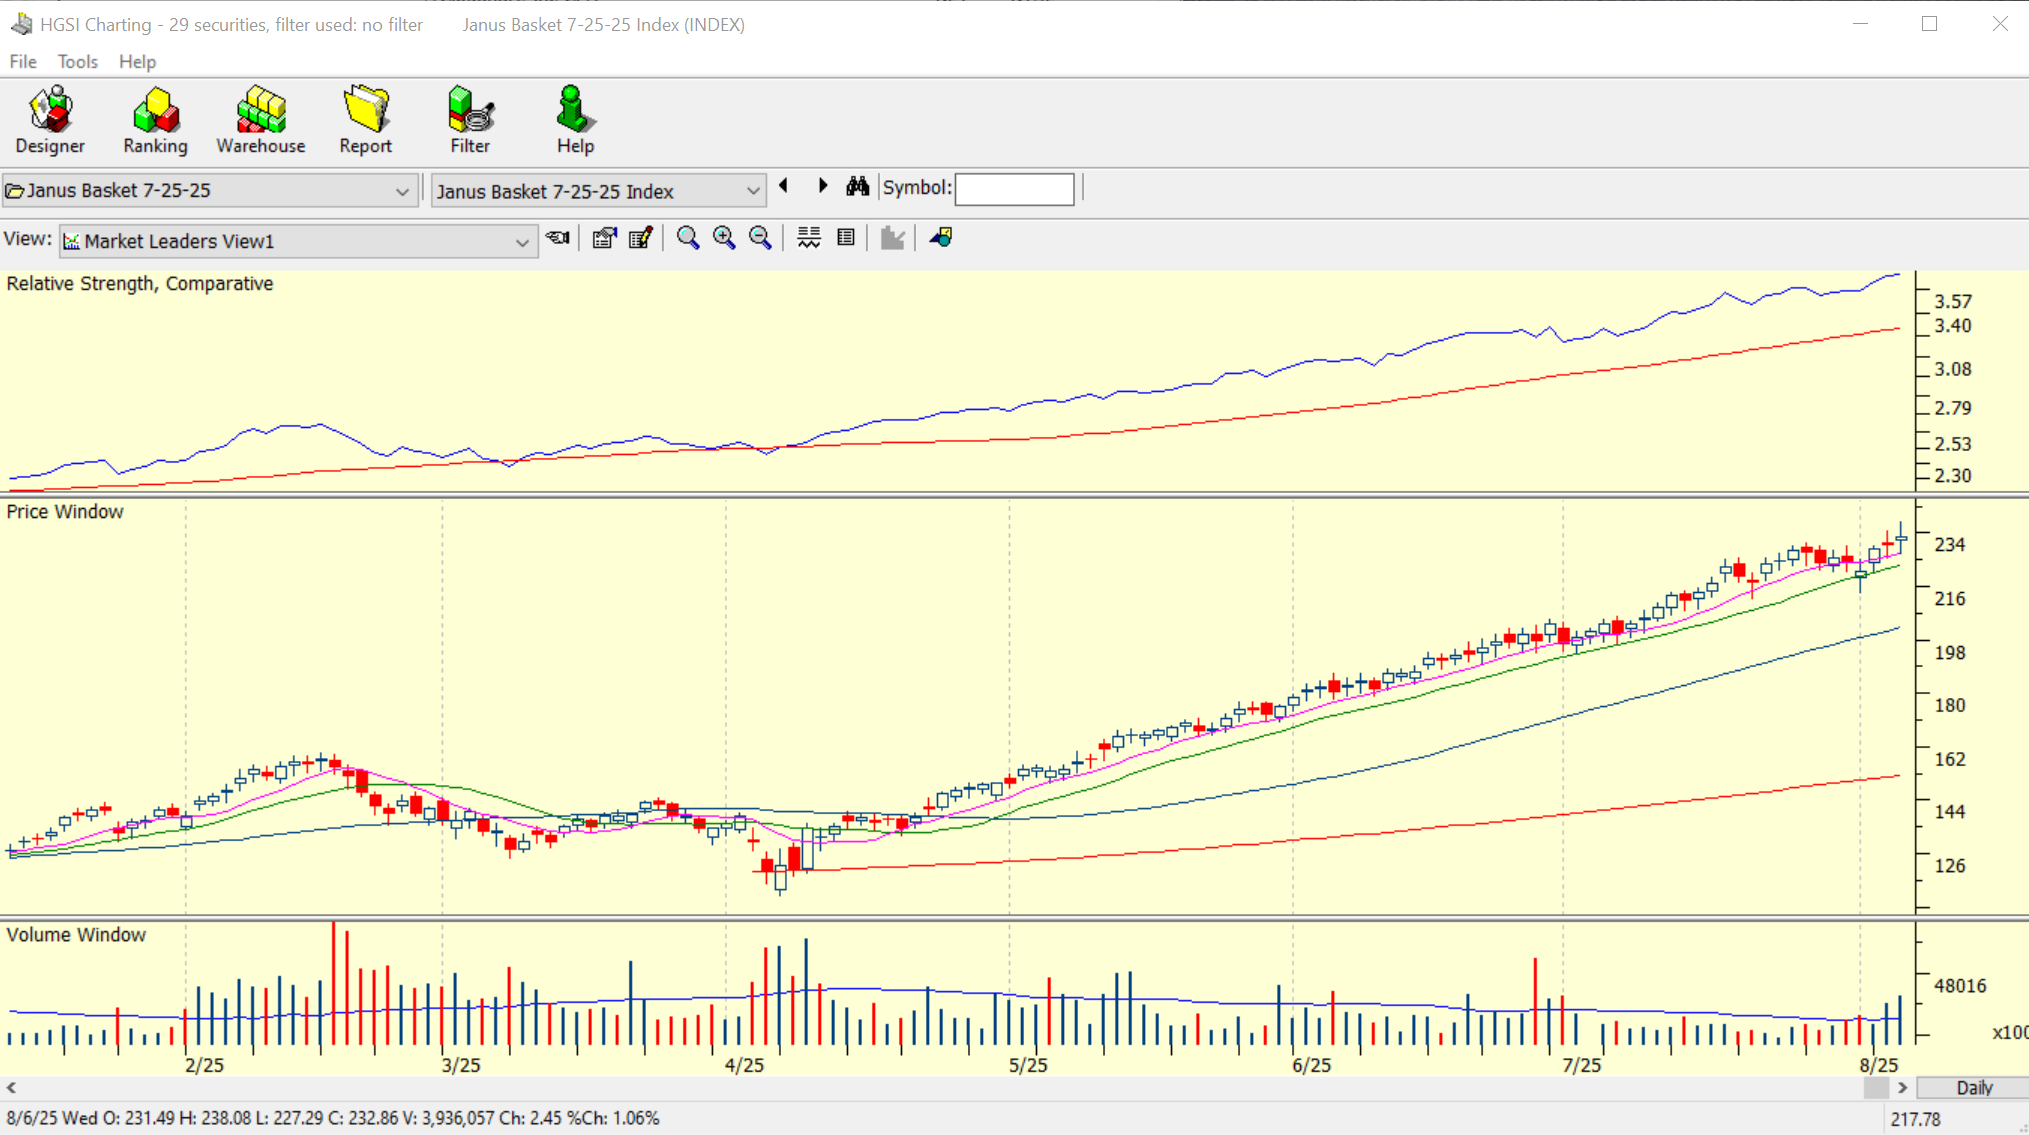Click the binoculars find icon
The width and height of the screenshot is (2029, 1135).
click(x=857, y=186)
